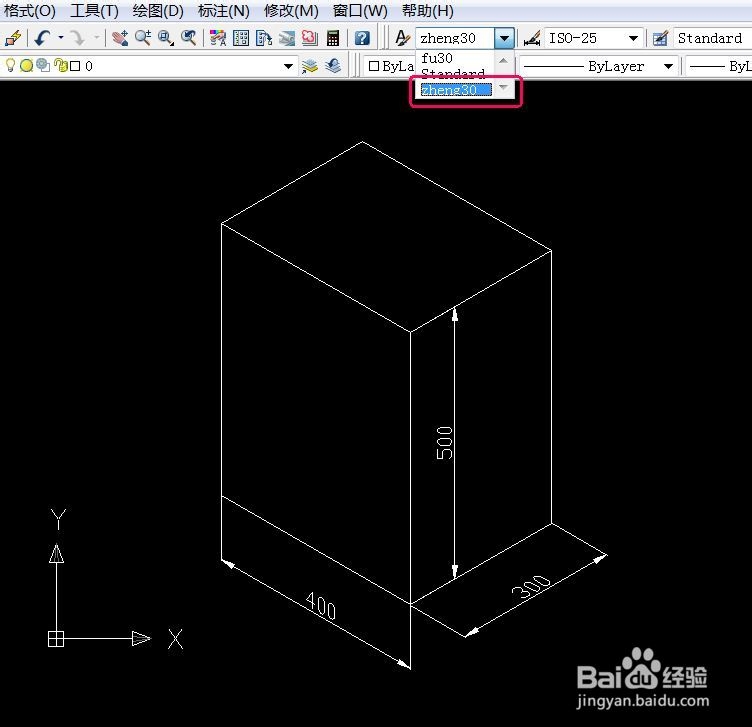The height and width of the screenshot is (727, 752).
Task: Open the 标注(N) menu
Action: point(223,11)
